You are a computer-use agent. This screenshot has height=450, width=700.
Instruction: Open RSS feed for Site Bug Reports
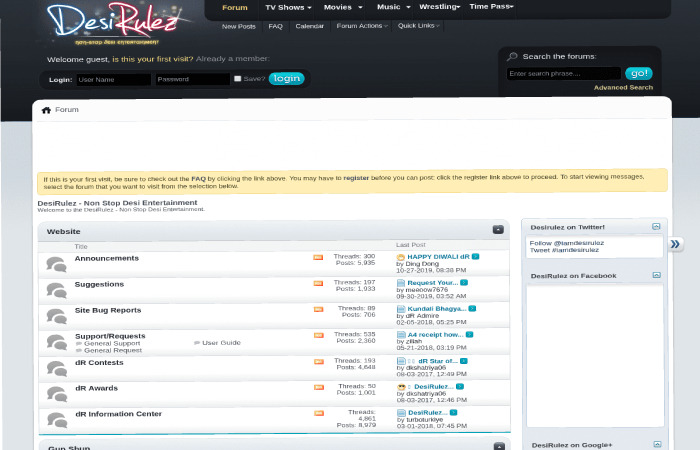318,309
